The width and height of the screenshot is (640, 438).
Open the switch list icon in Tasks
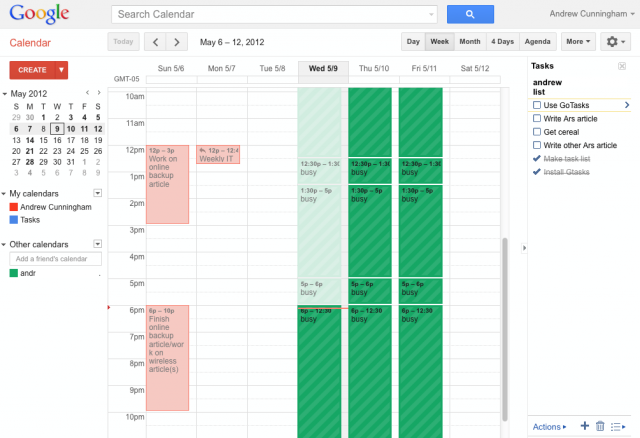618,427
